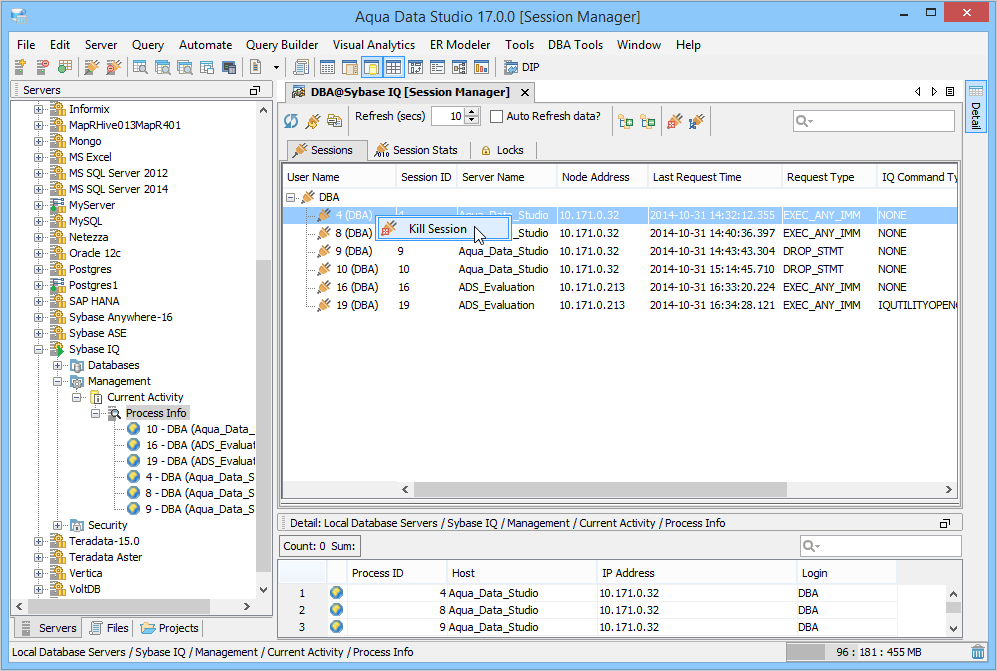Open the DBA Tools menu
Screen dimensions: 997x671
pos(575,45)
